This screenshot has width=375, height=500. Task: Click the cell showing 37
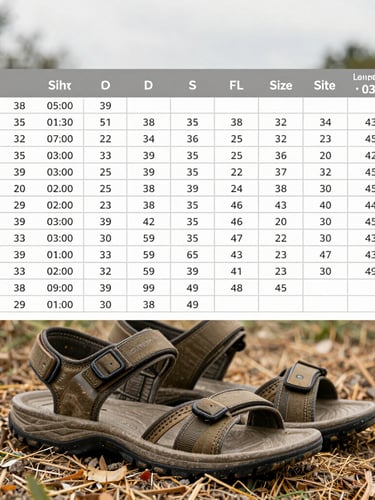pyautogui.click(x=281, y=172)
